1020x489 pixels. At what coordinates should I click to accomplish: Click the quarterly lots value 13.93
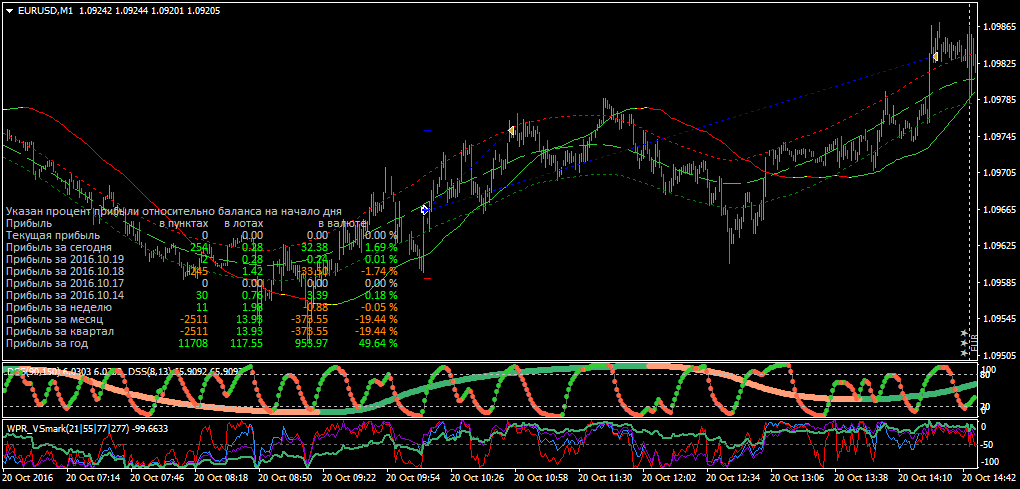click(248, 331)
